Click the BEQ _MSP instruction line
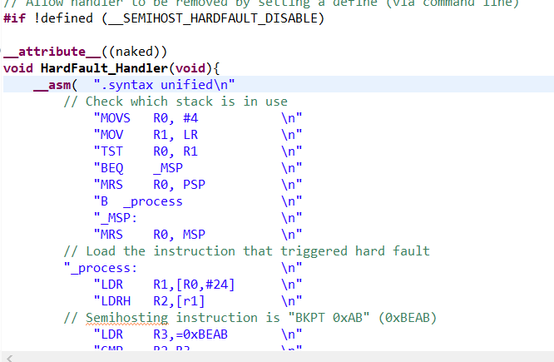This screenshot has height=362, width=554. point(198,168)
